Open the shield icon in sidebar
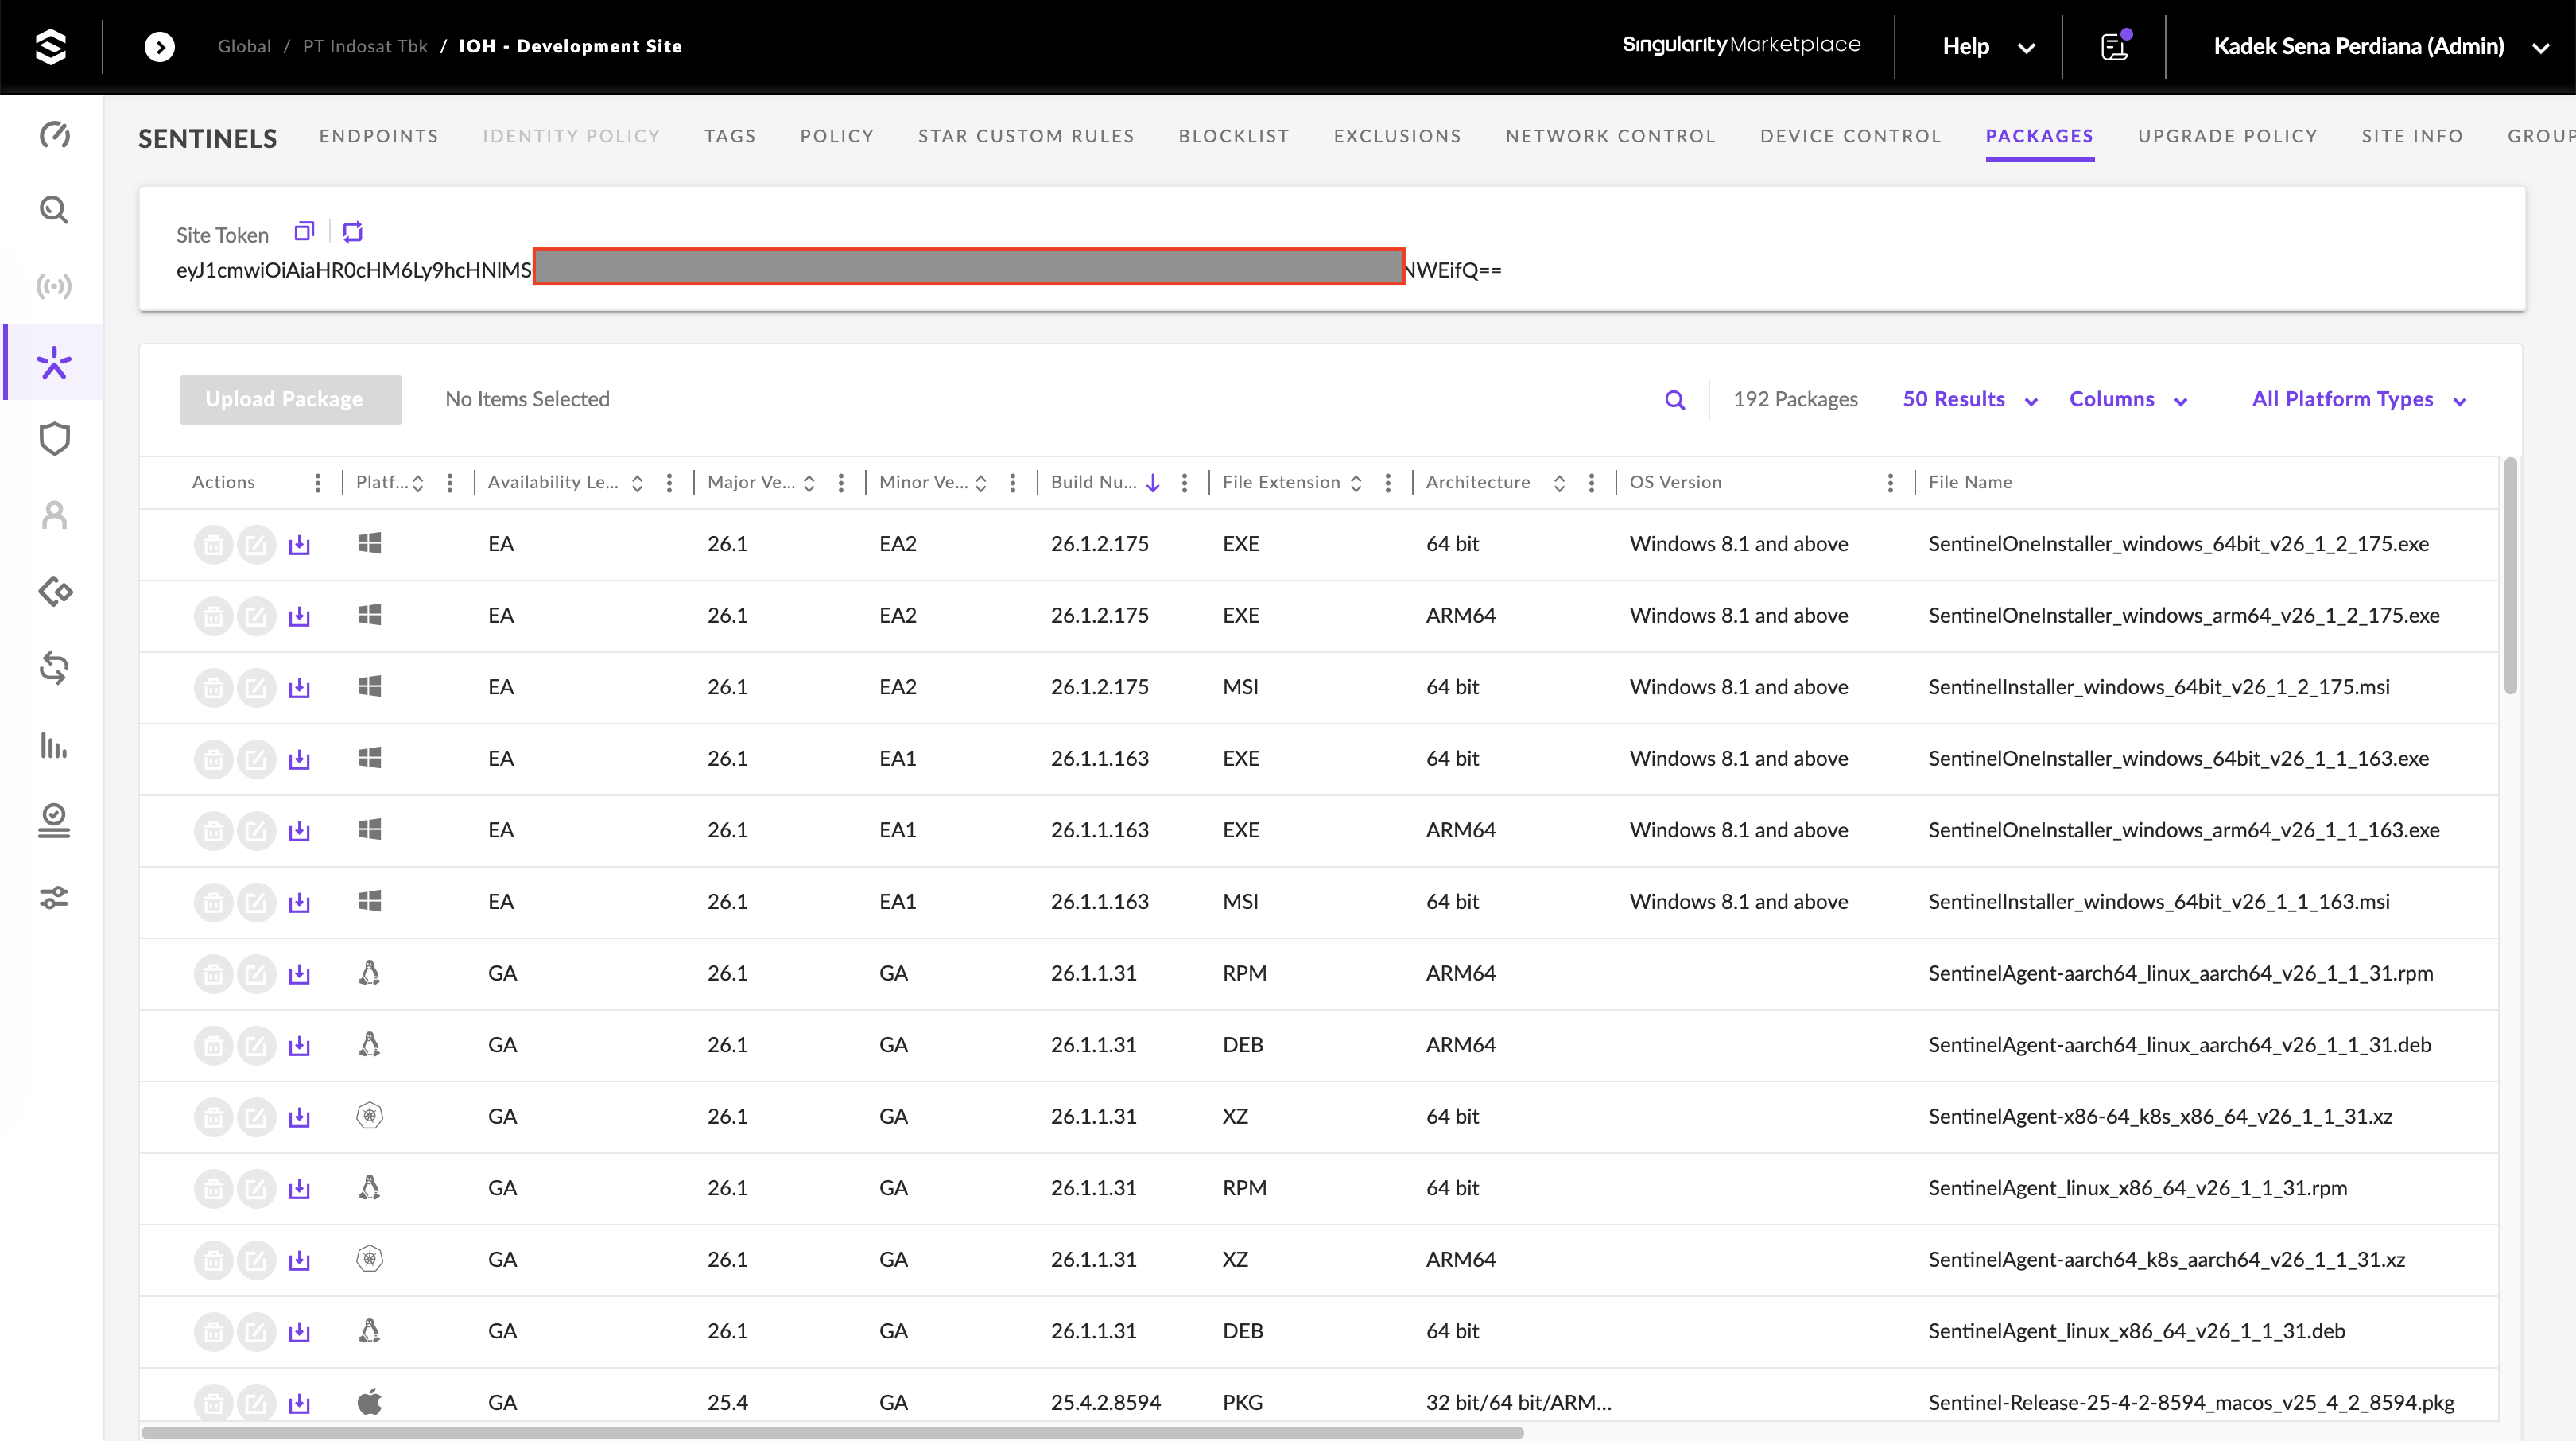Screen dimensions: 2576x1441 coord(54,439)
